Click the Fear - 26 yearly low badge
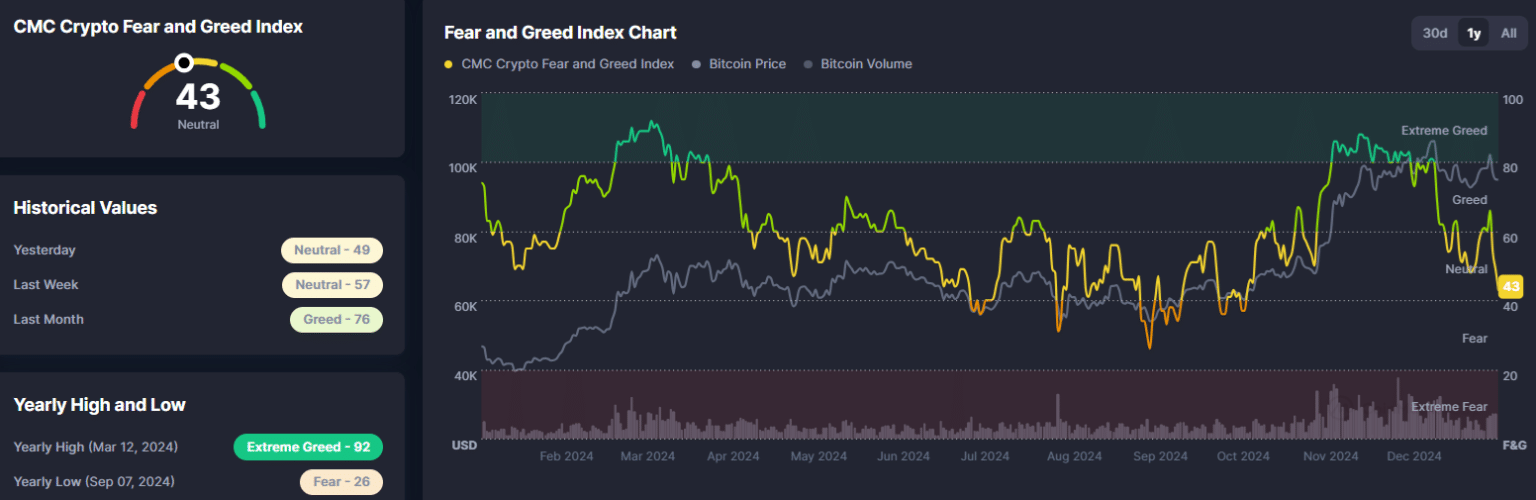 [x=341, y=482]
